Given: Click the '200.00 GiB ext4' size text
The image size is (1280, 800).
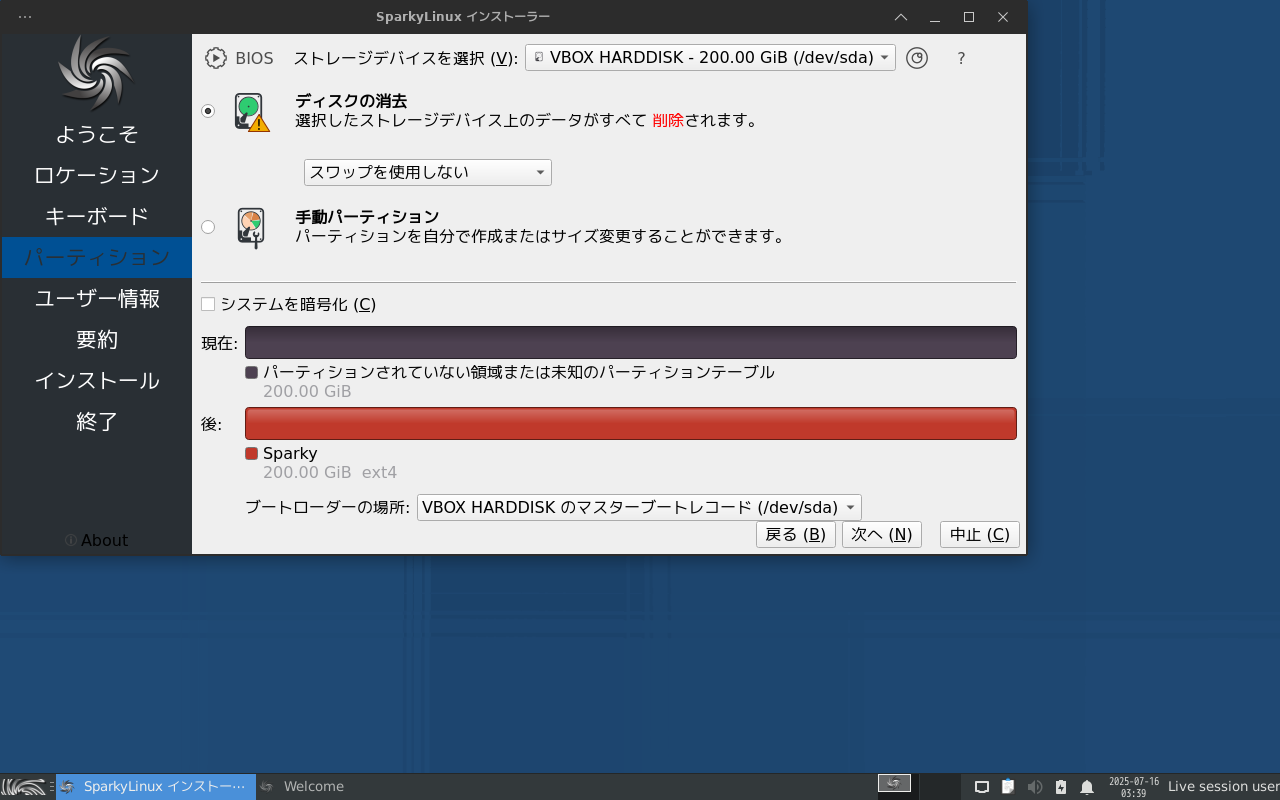Looking at the screenshot, I should (330, 472).
